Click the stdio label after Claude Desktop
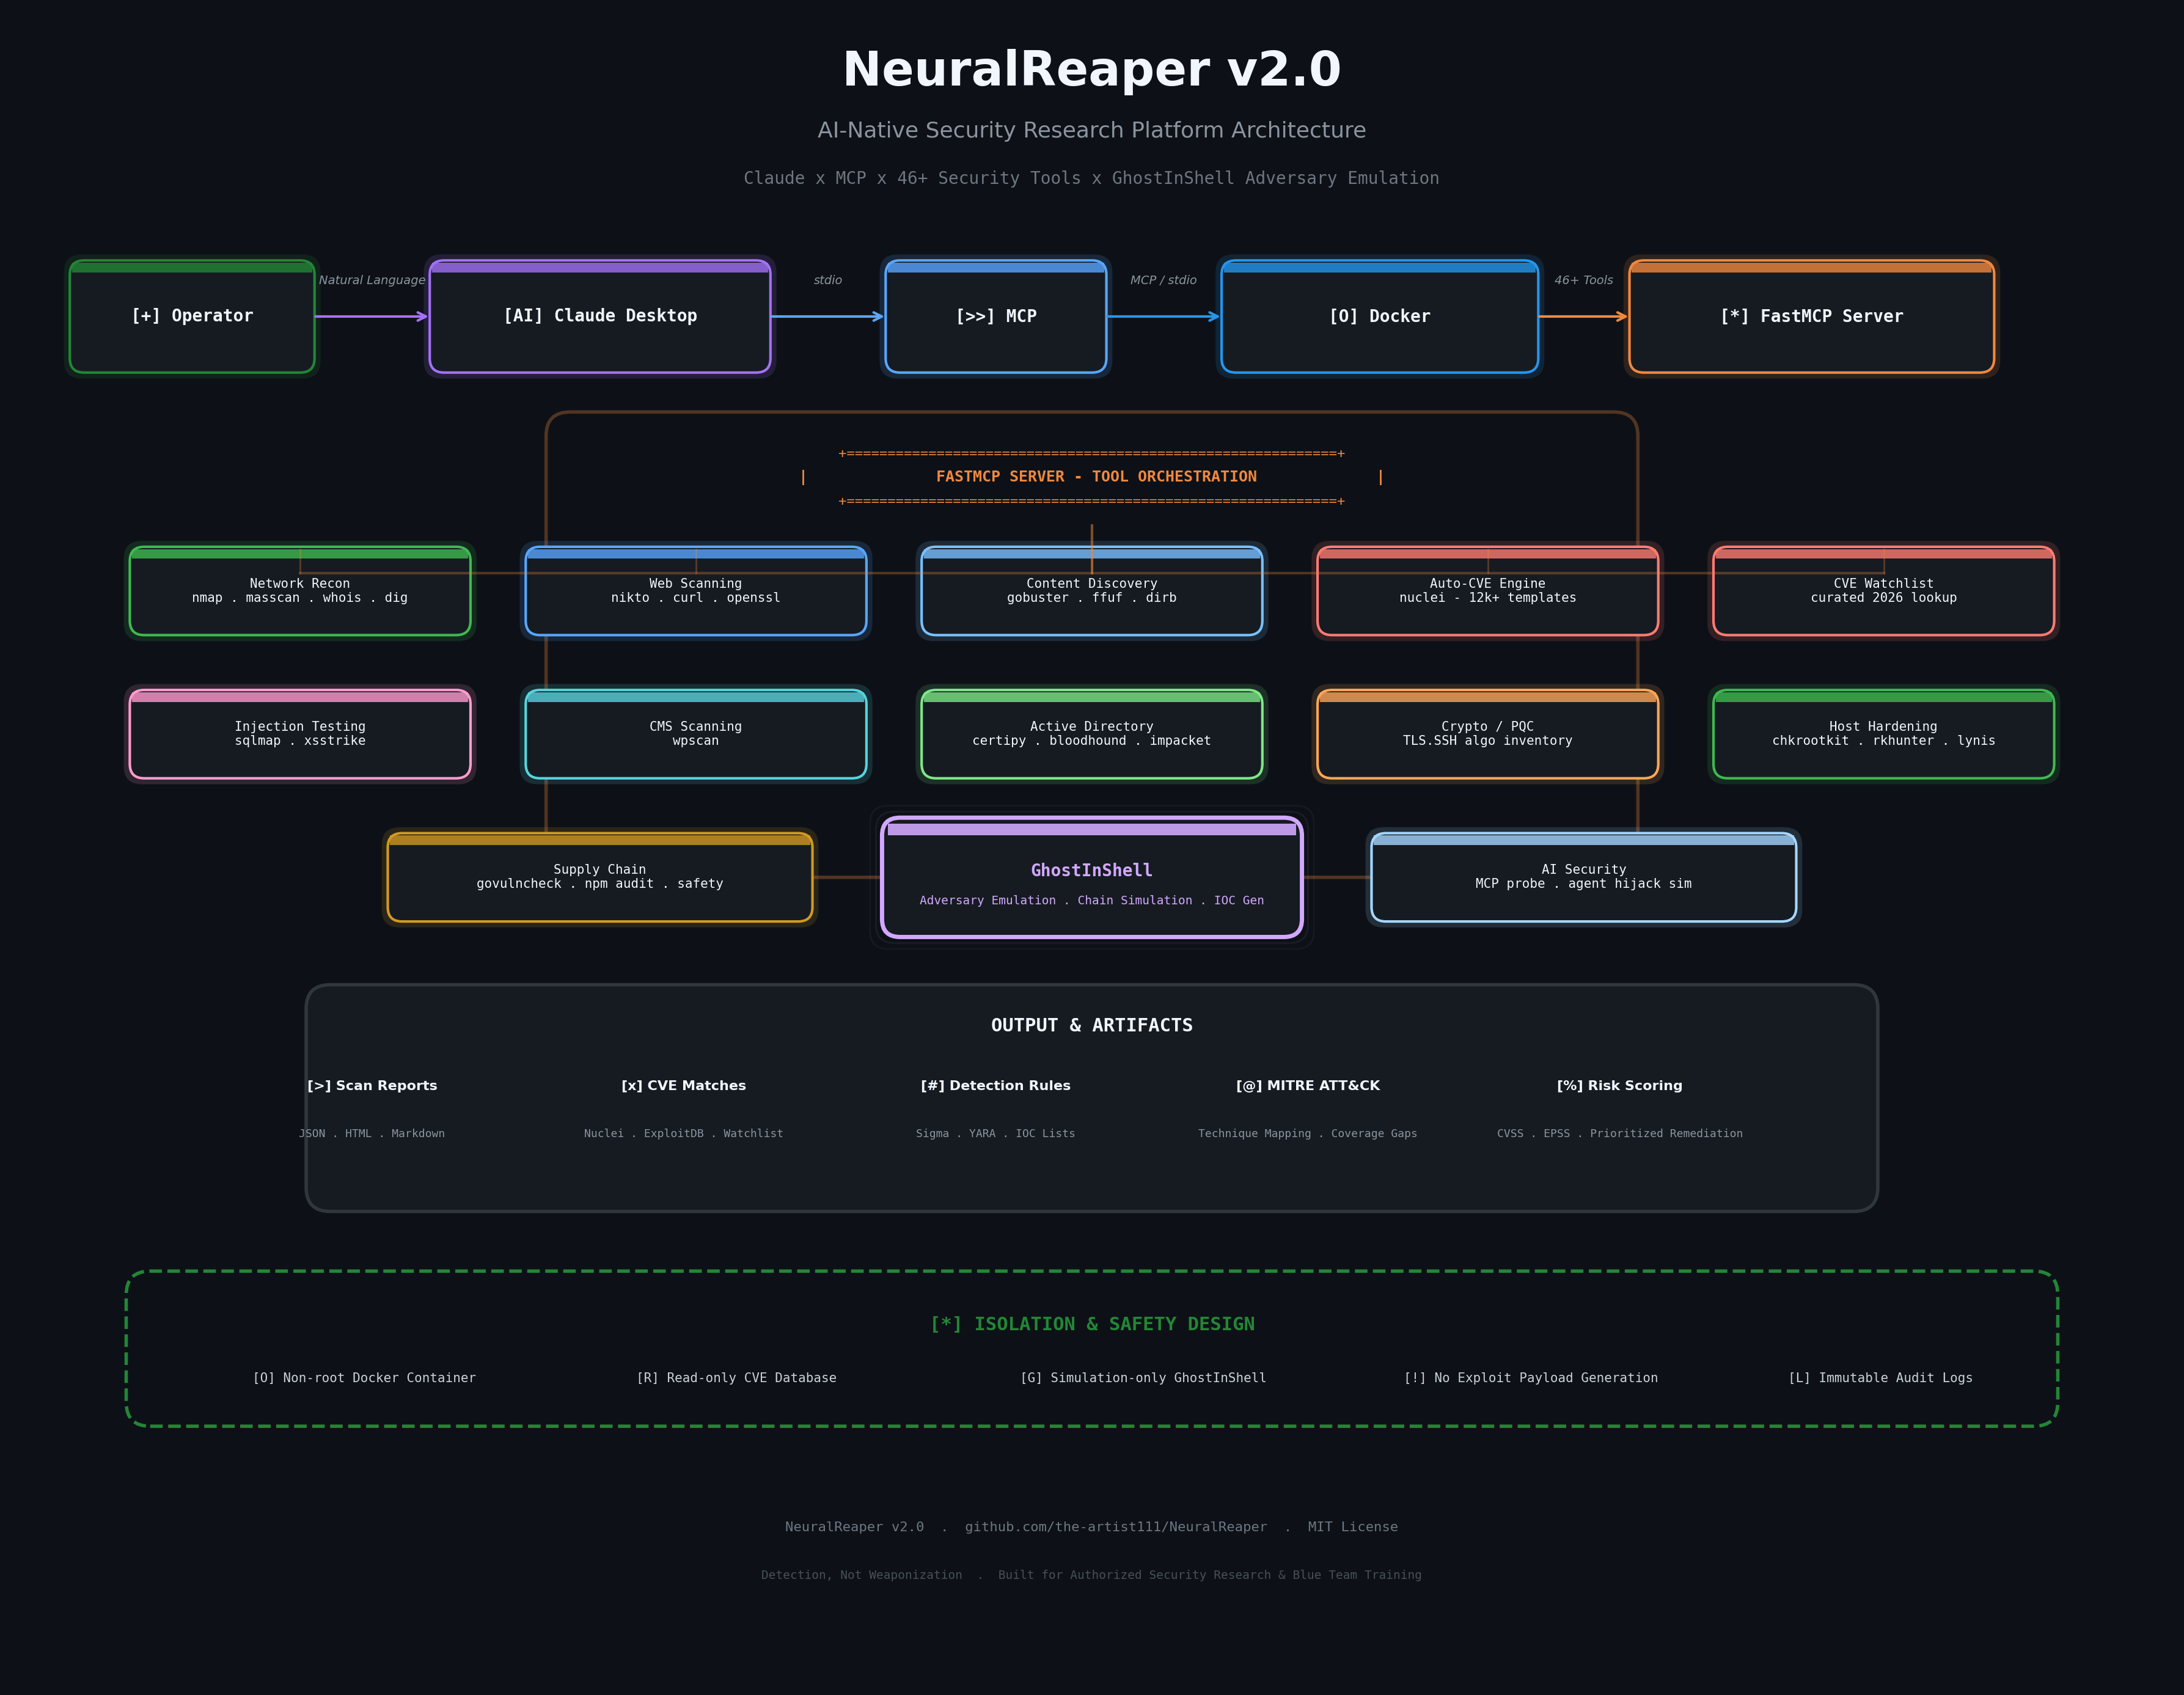This screenshot has height=1695, width=2184. tap(828, 280)
